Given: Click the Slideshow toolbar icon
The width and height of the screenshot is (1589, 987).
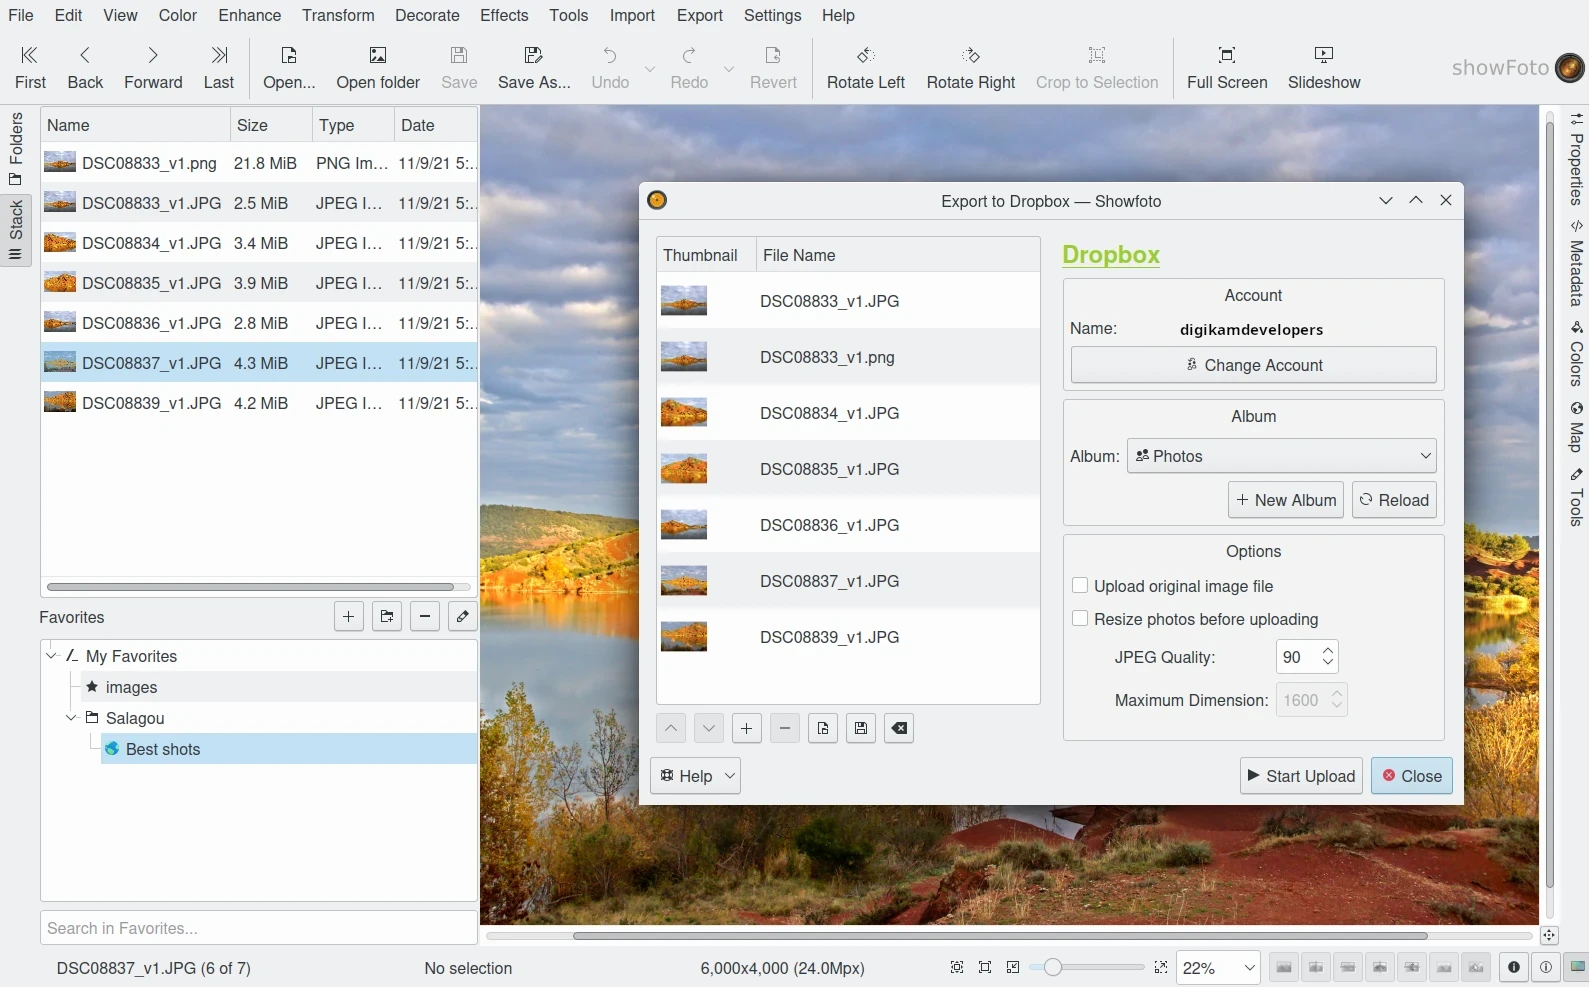Looking at the screenshot, I should click(1323, 67).
